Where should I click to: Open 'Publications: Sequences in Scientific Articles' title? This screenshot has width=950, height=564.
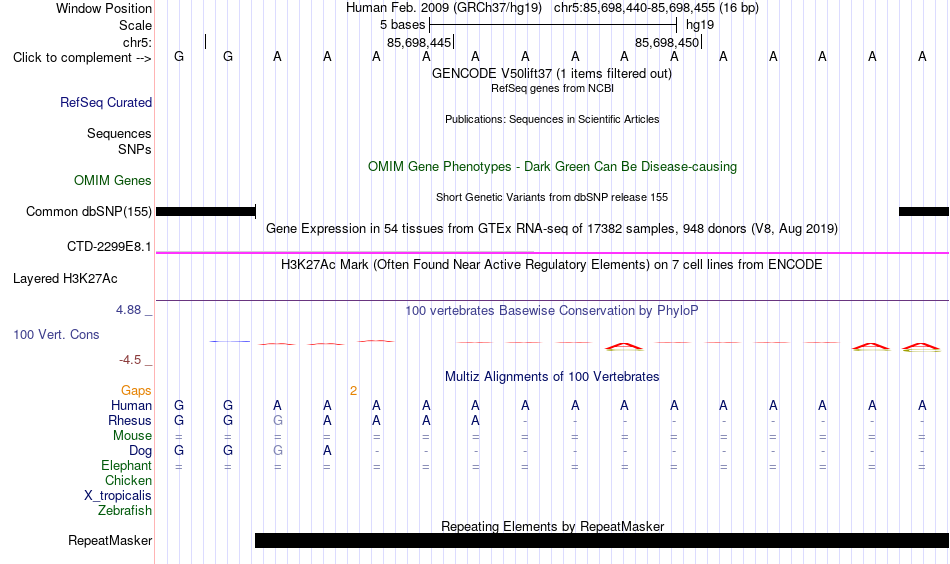pyautogui.click(x=552, y=119)
